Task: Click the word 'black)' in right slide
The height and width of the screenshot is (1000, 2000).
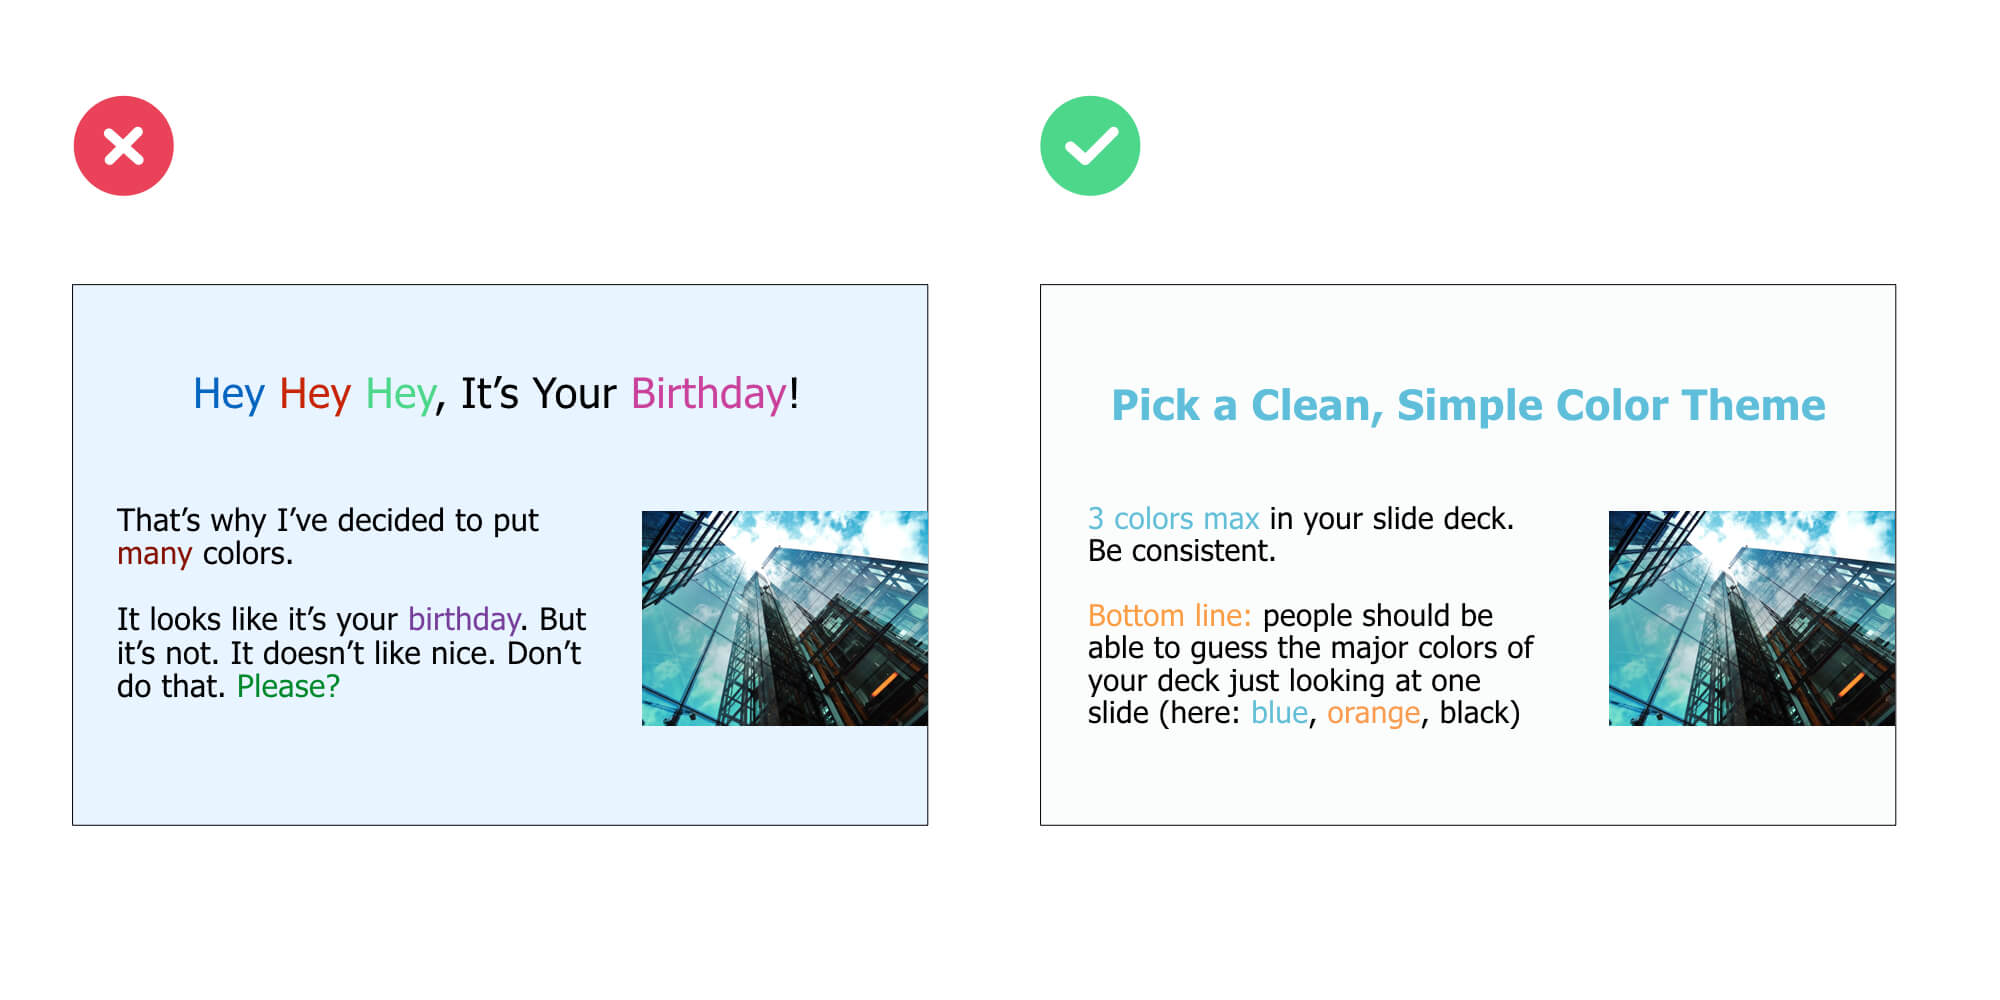Action: (x=1480, y=712)
